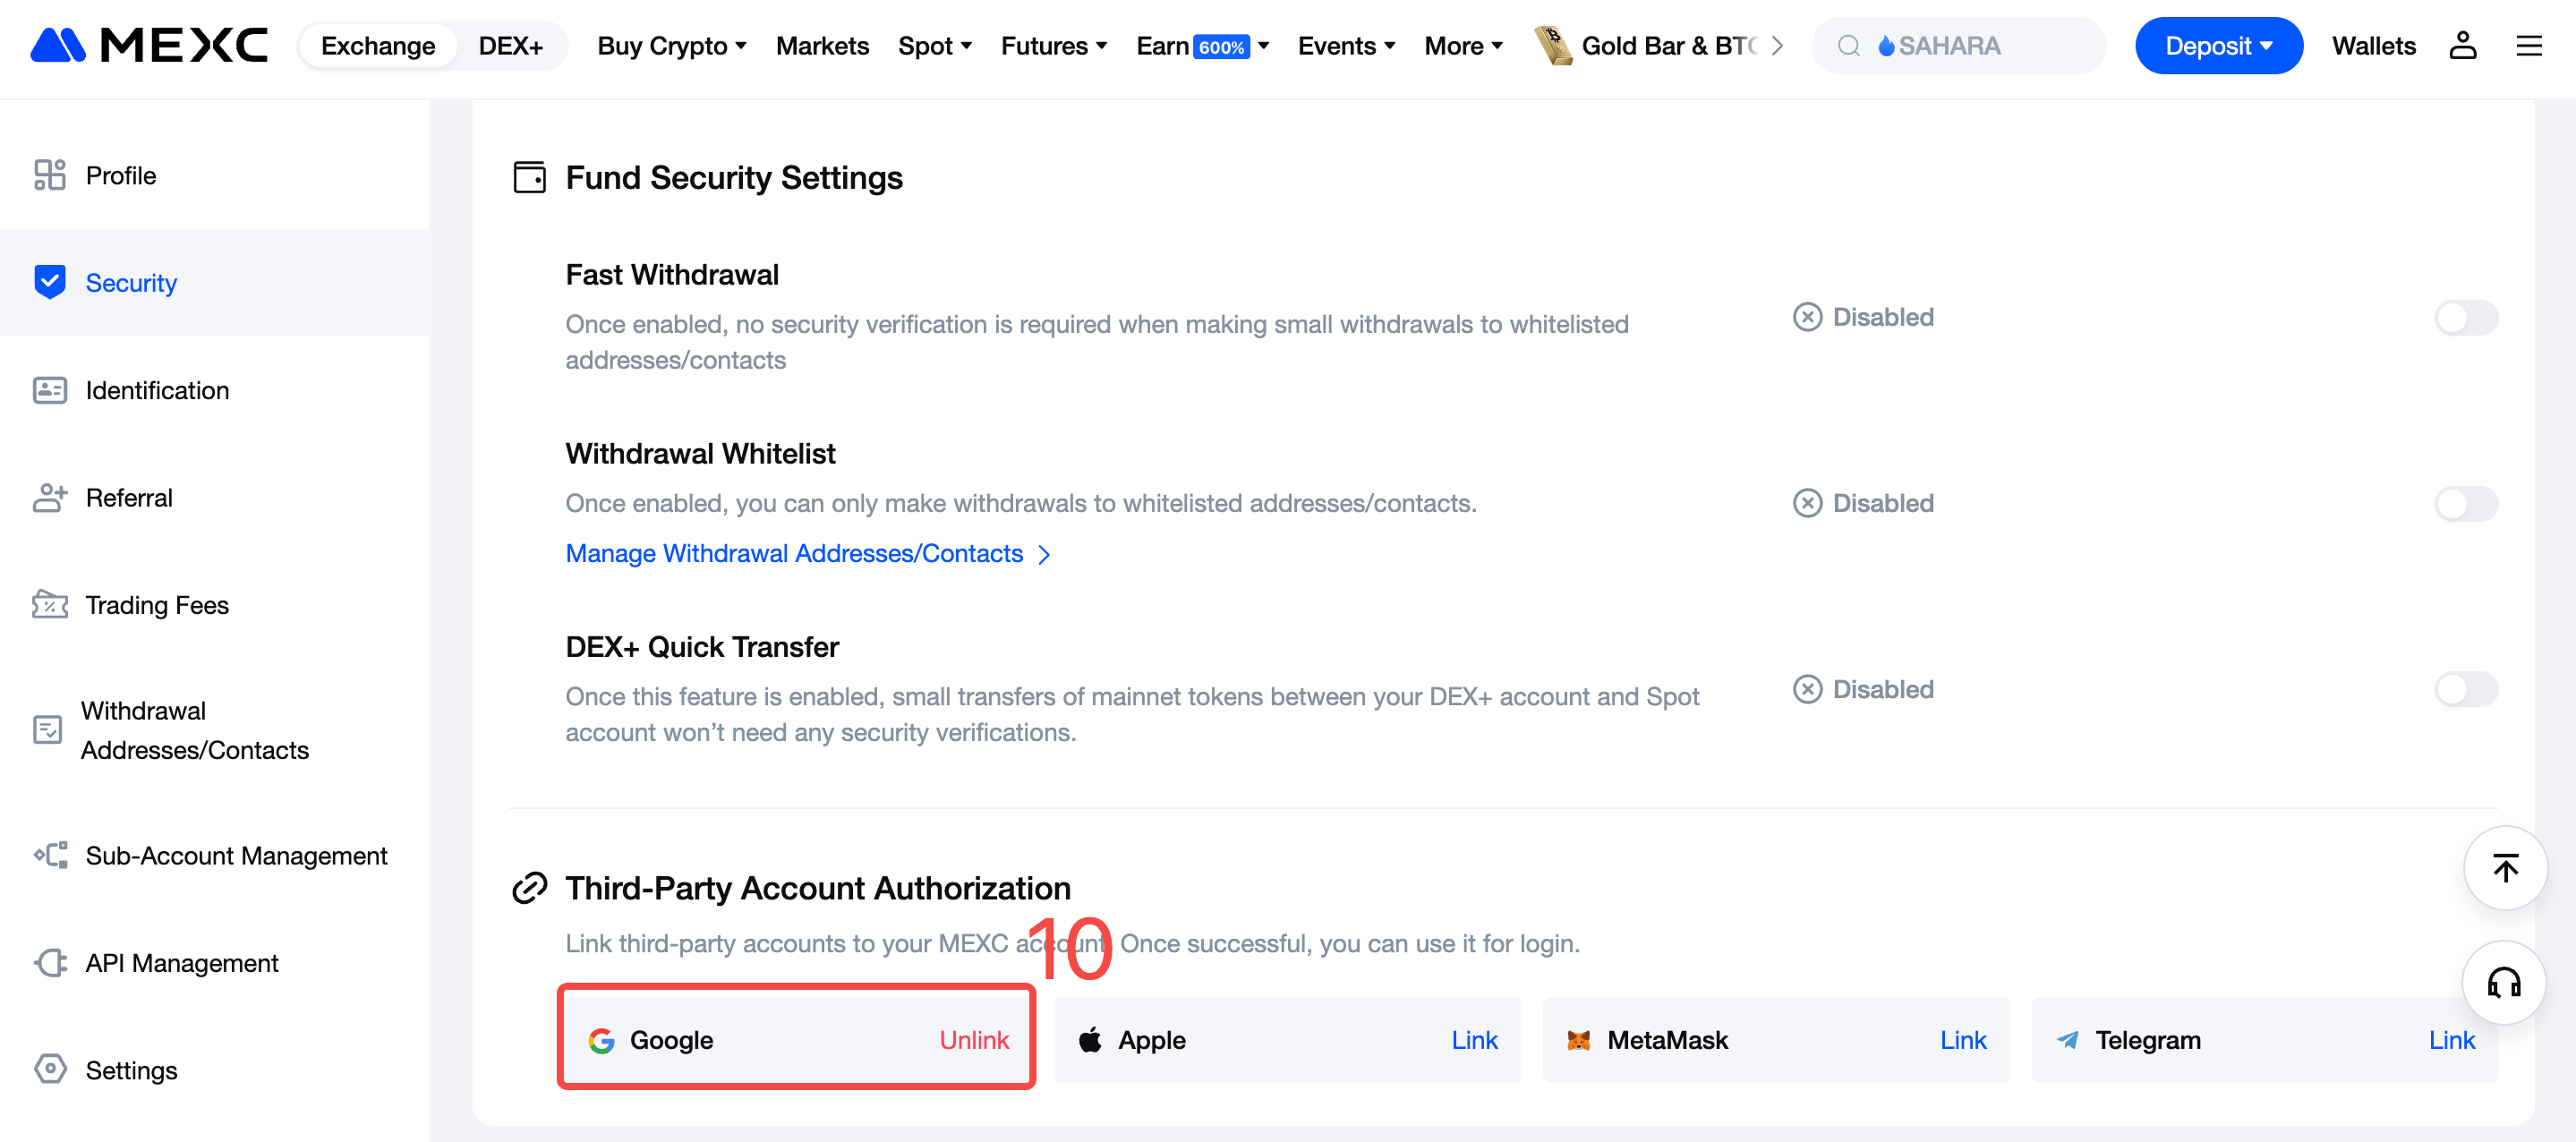2576x1142 pixels.
Task: Turn on Withdrawal Whitelist switch
Action: point(2465,503)
